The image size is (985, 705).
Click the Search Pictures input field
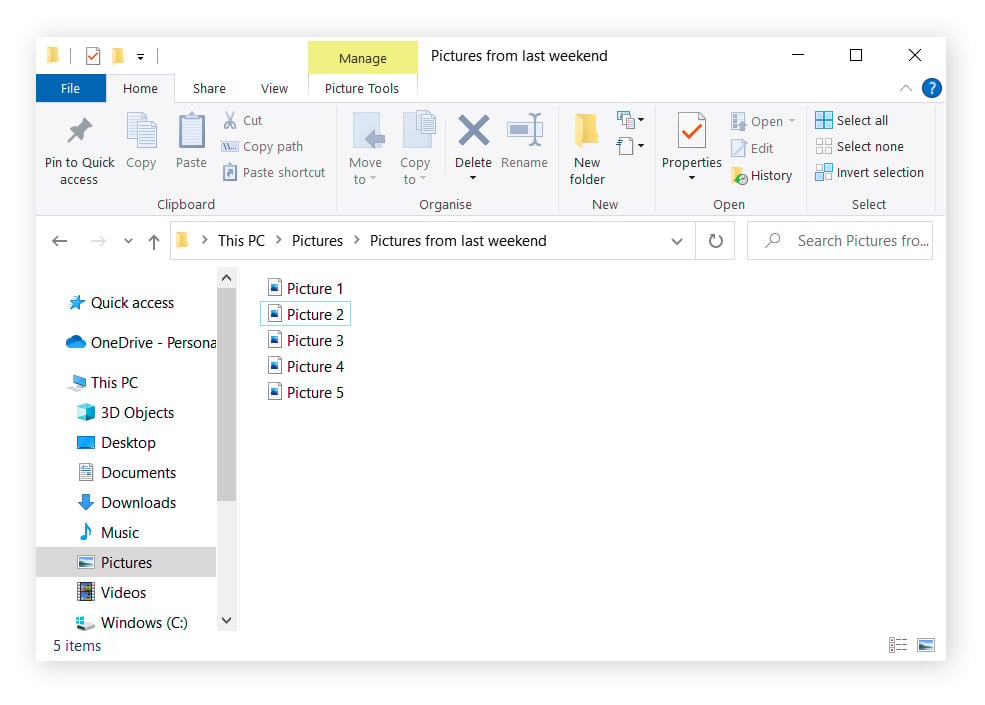pos(840,241)
